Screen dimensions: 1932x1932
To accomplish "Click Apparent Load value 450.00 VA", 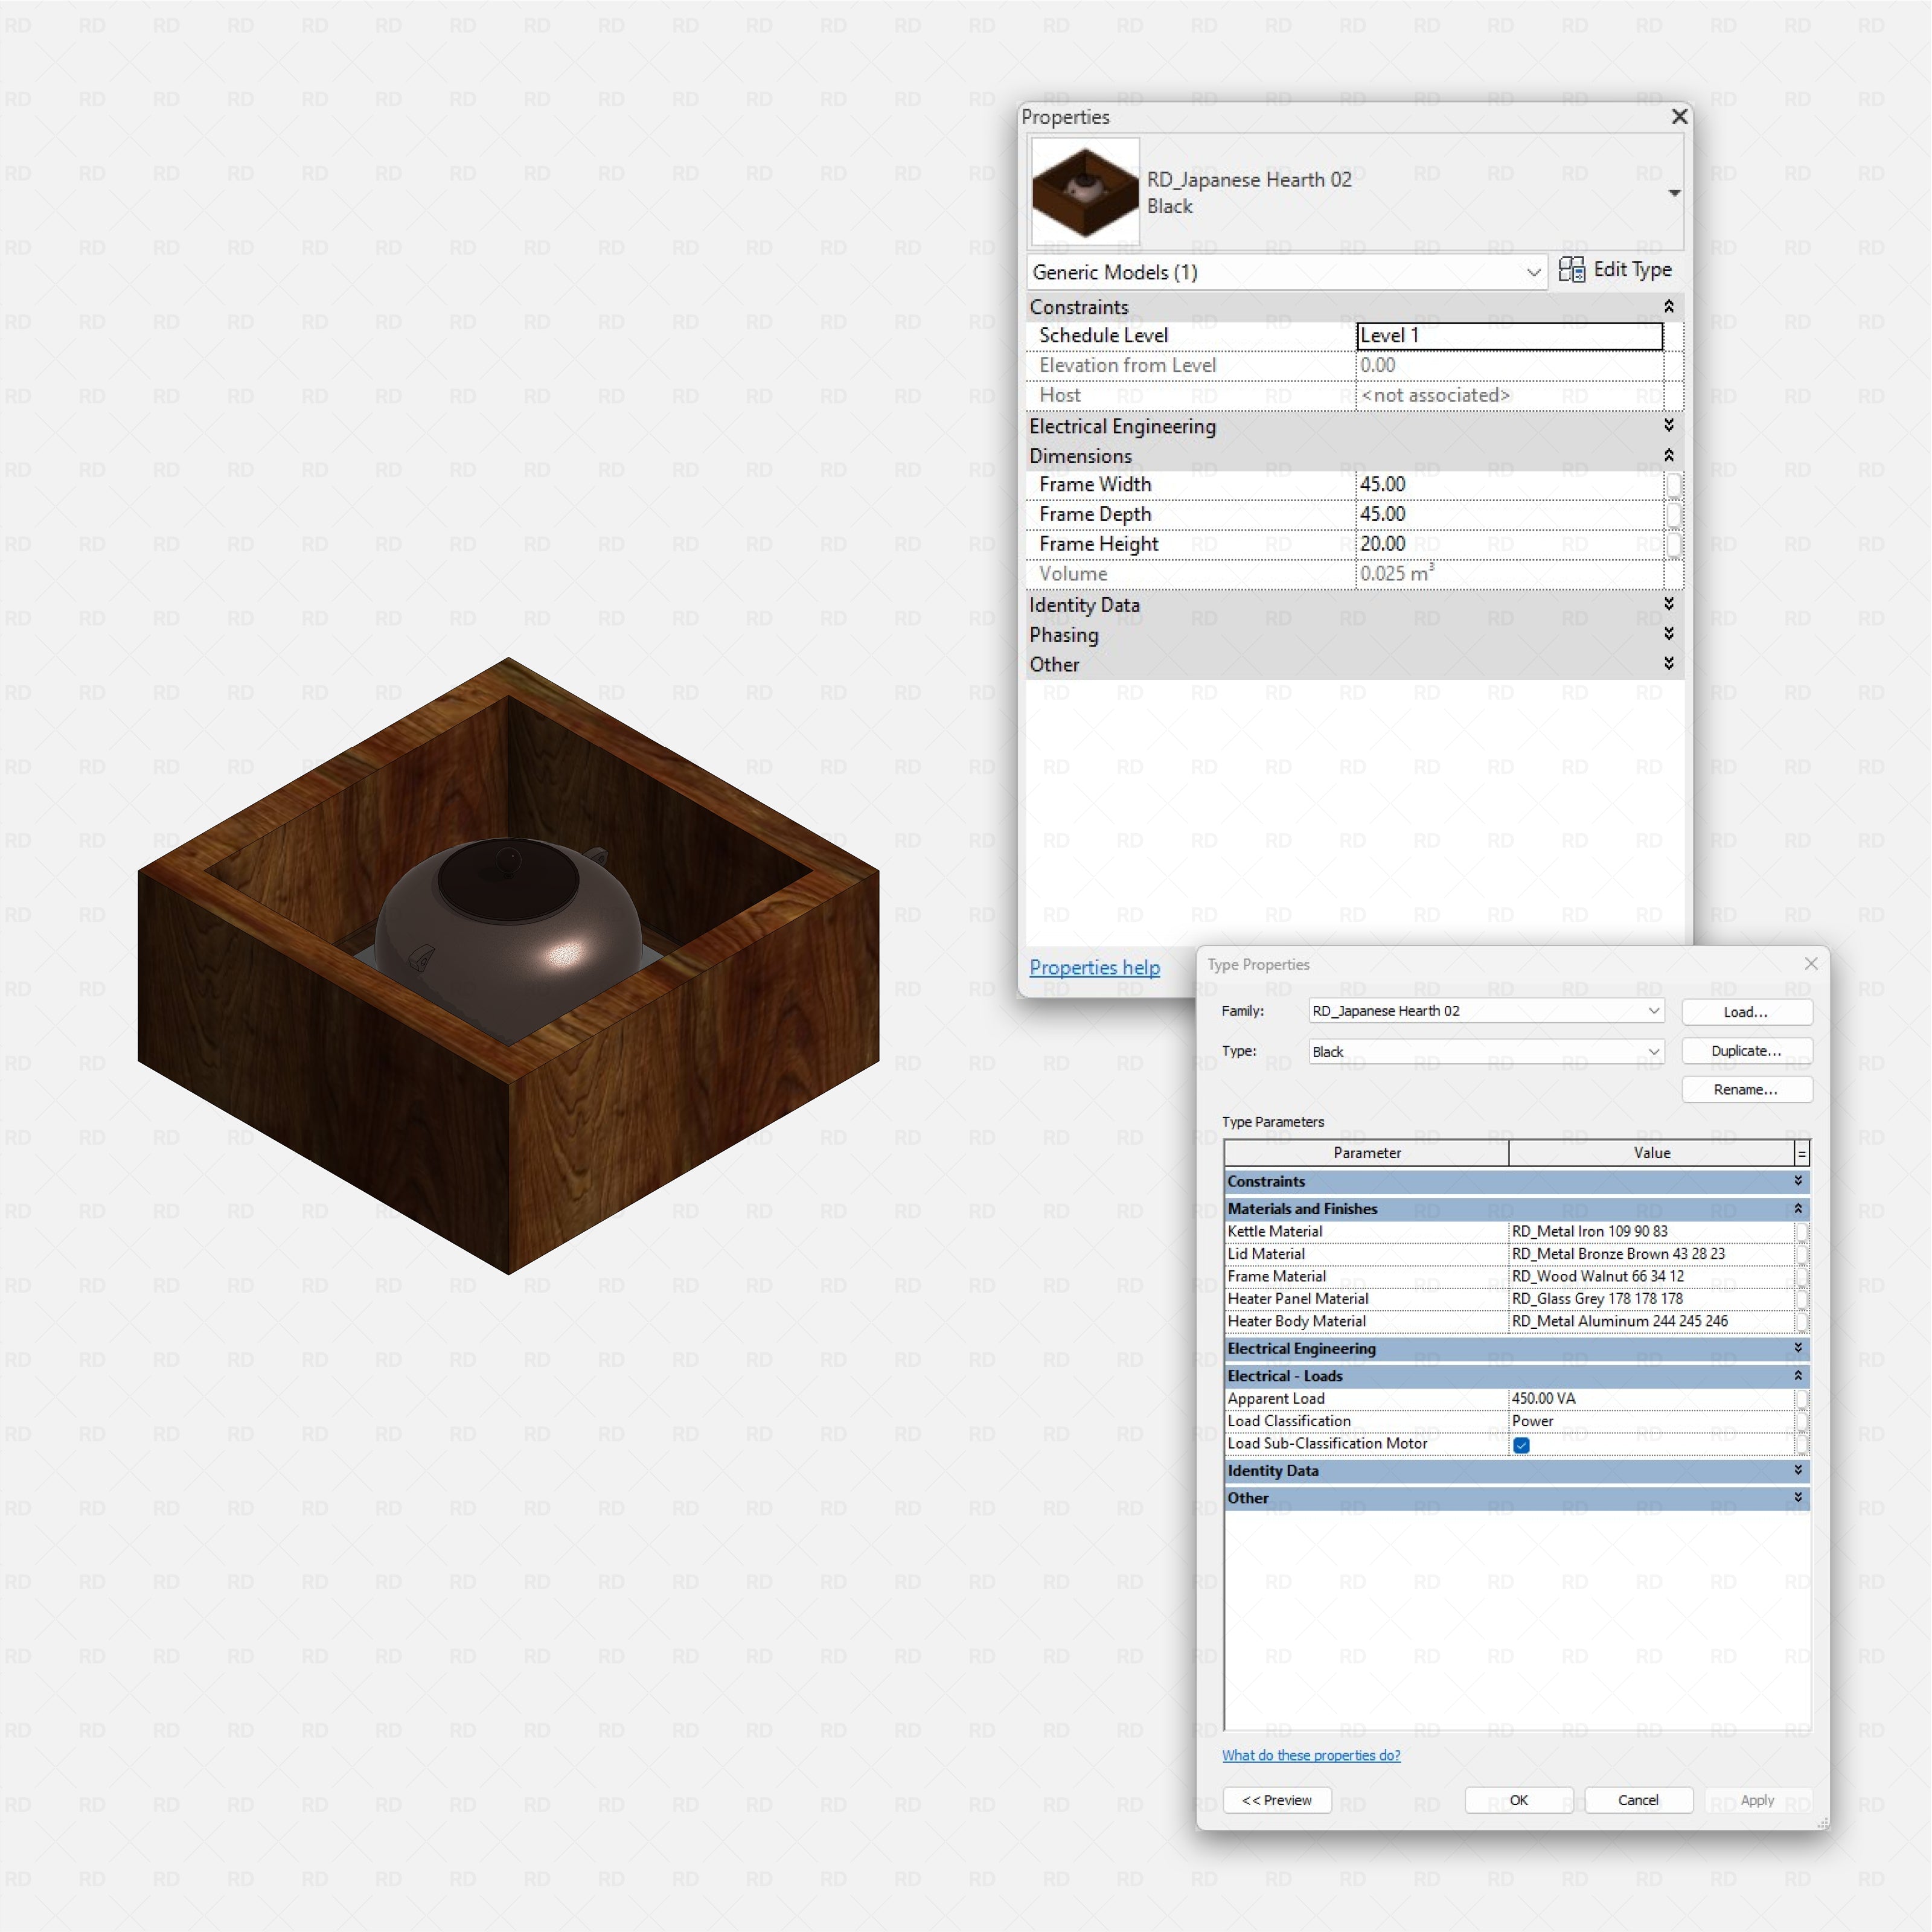I will (1650, 1399).
